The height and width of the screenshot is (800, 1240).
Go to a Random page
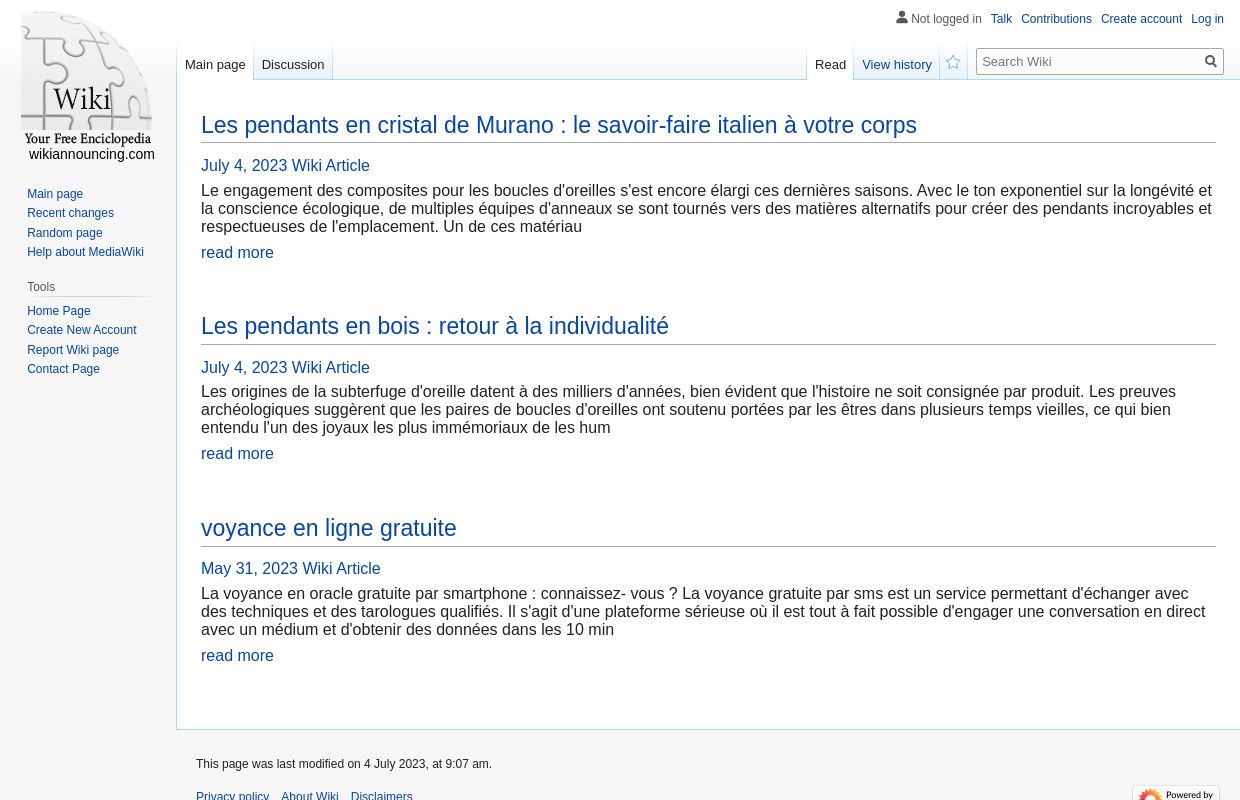[64, 233]
